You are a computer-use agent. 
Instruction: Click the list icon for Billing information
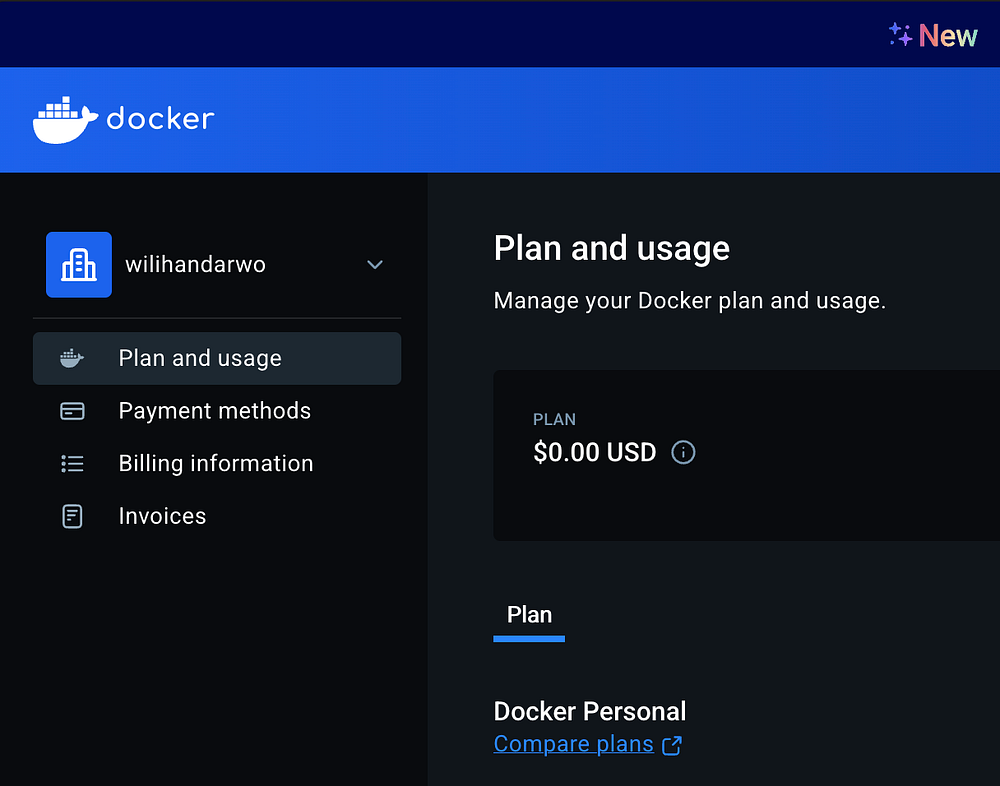click(72, 464)
